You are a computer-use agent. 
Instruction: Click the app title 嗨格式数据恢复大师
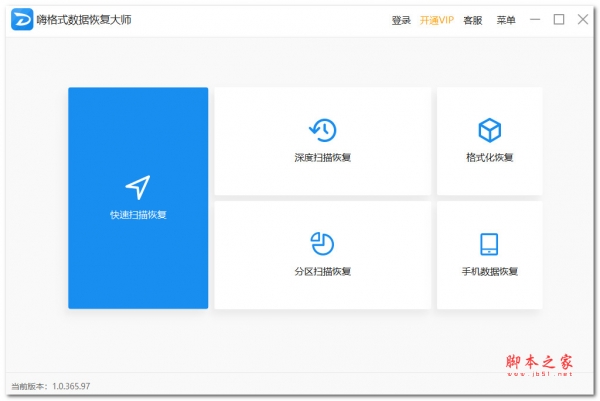[x=84, y=20]
